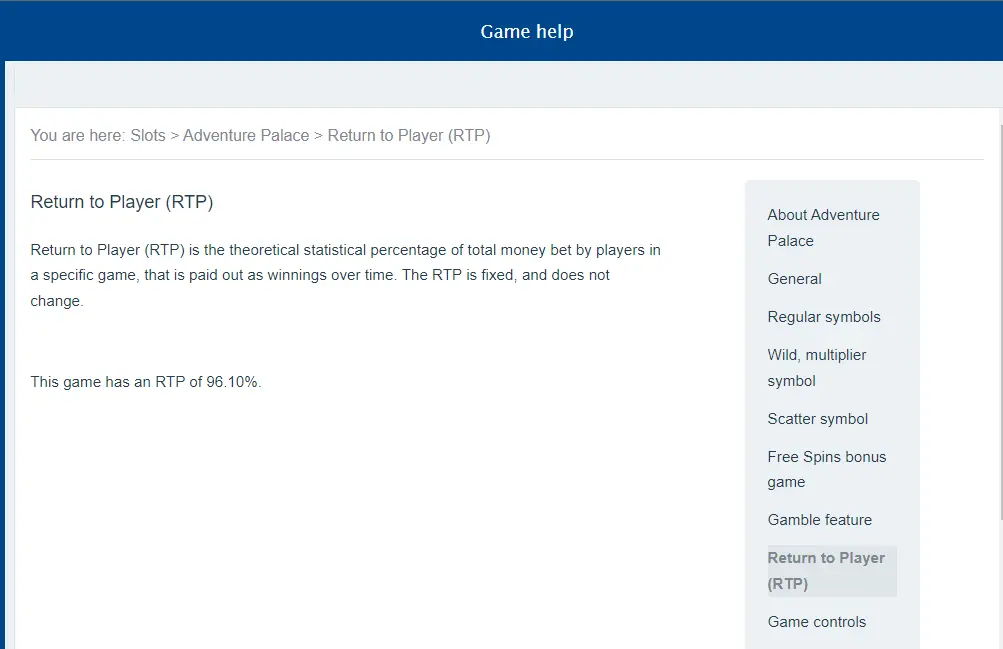Viewport: 1003px width, 649px height.
Task: Click the Return to Player (RTP) page heading
Action: [122, 202]
